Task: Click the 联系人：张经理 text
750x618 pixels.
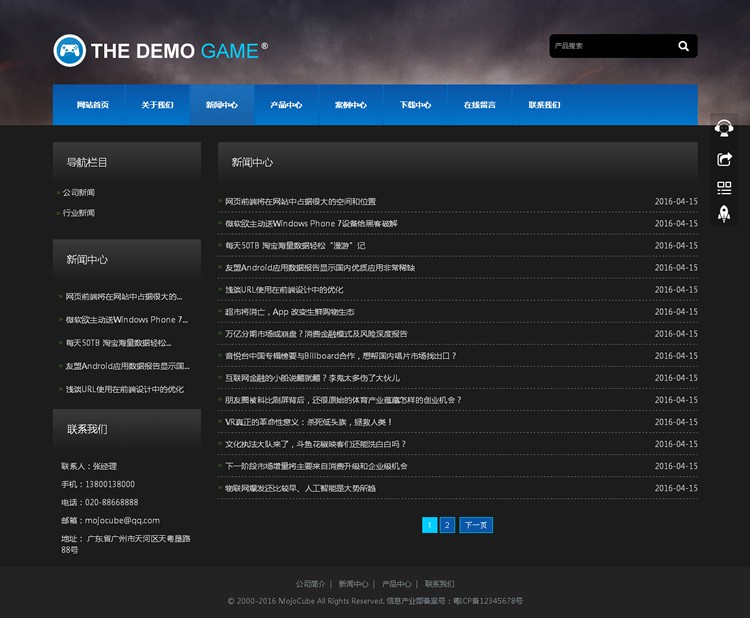Action: [x=89, y=466]
